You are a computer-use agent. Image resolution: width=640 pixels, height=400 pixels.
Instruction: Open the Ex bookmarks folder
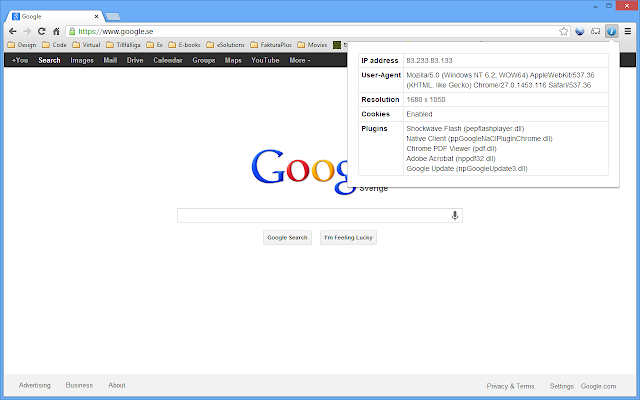tap(155, 45)
